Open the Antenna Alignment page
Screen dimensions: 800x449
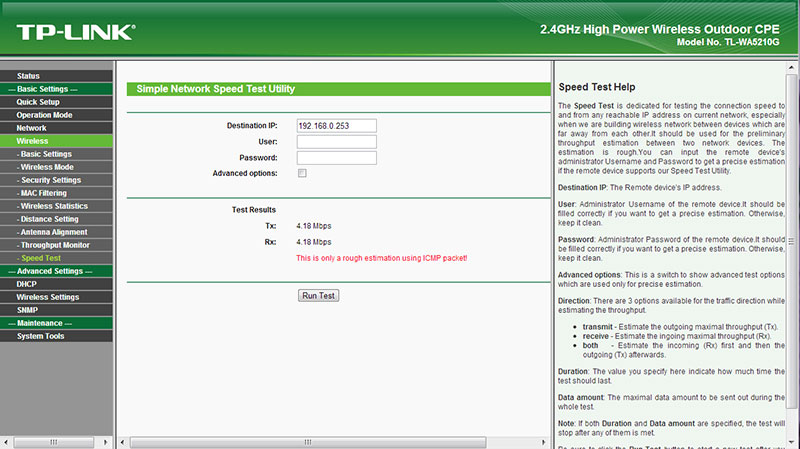pos(52,232)
